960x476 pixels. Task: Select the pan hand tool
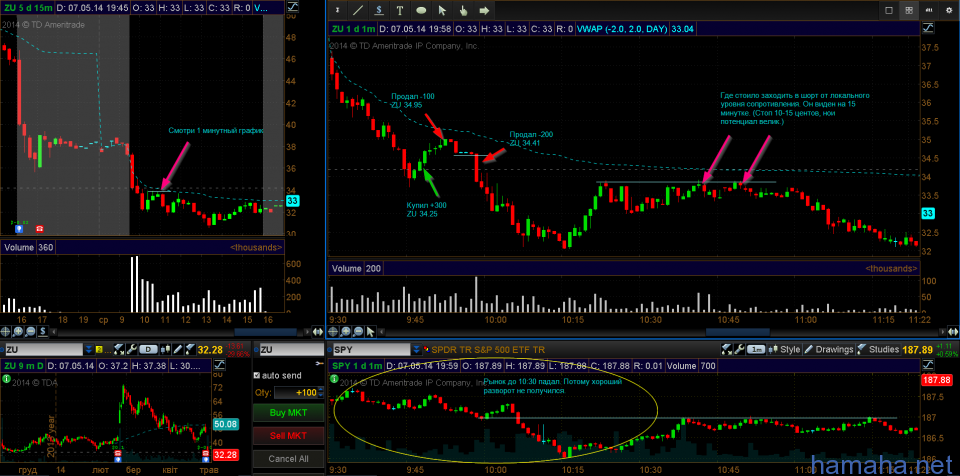[x=463, y=10]
